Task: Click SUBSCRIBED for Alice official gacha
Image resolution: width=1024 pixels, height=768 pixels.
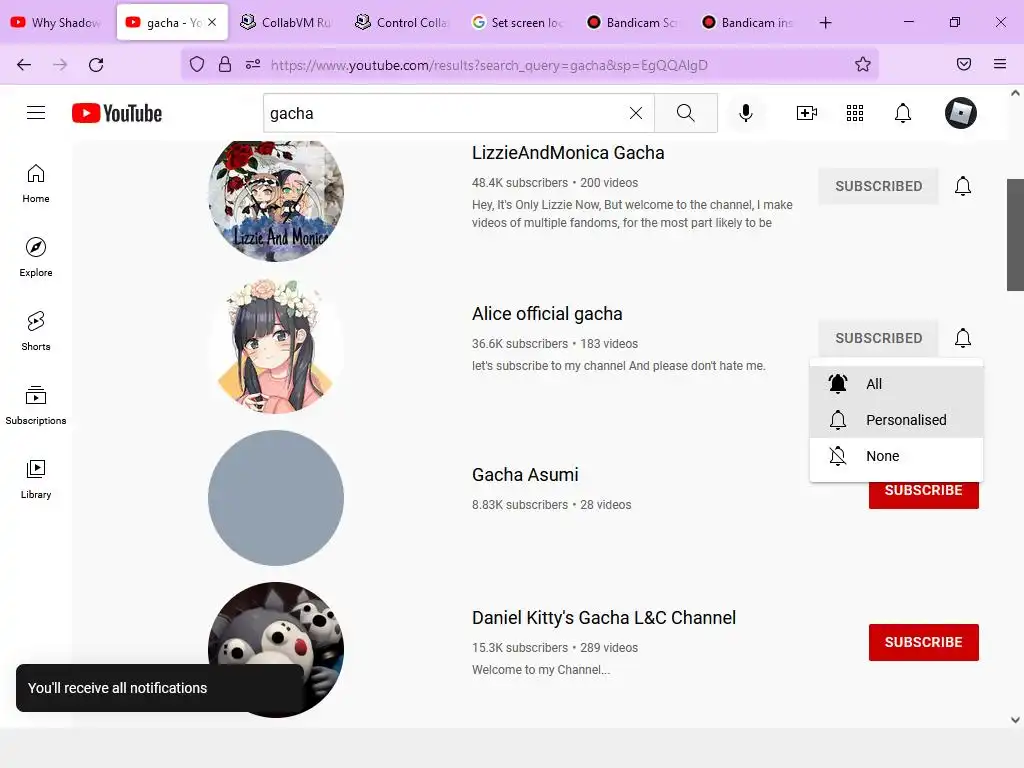Action: [x=878, y=338]
